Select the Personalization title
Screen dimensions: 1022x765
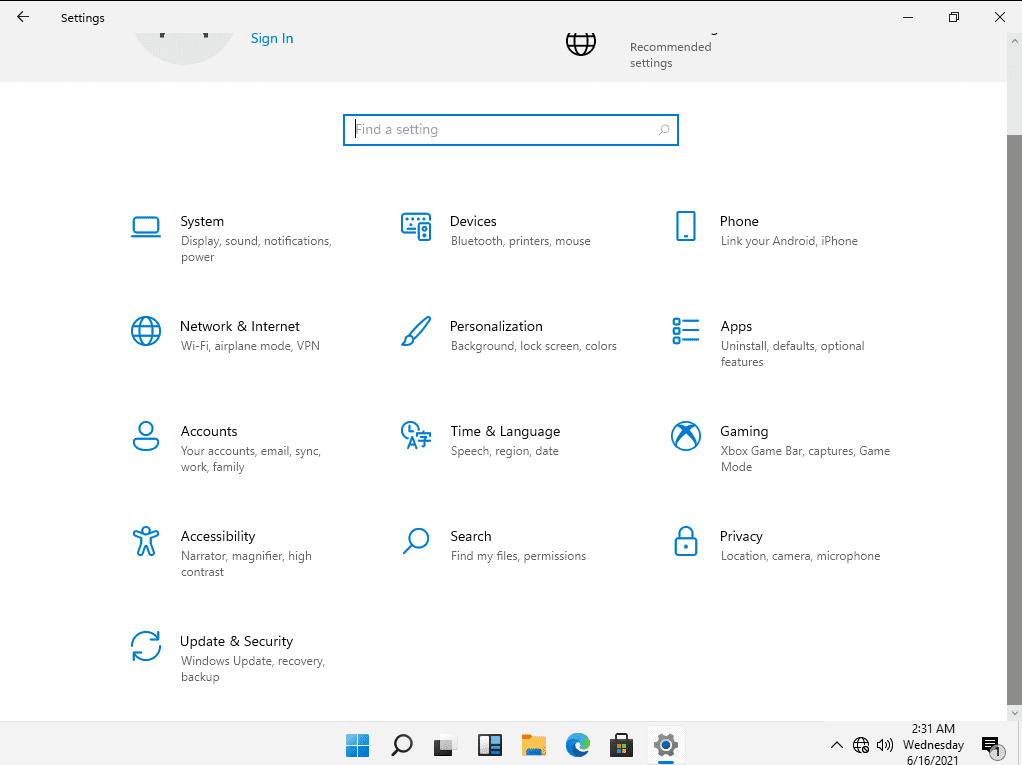(x=496, y=326)
